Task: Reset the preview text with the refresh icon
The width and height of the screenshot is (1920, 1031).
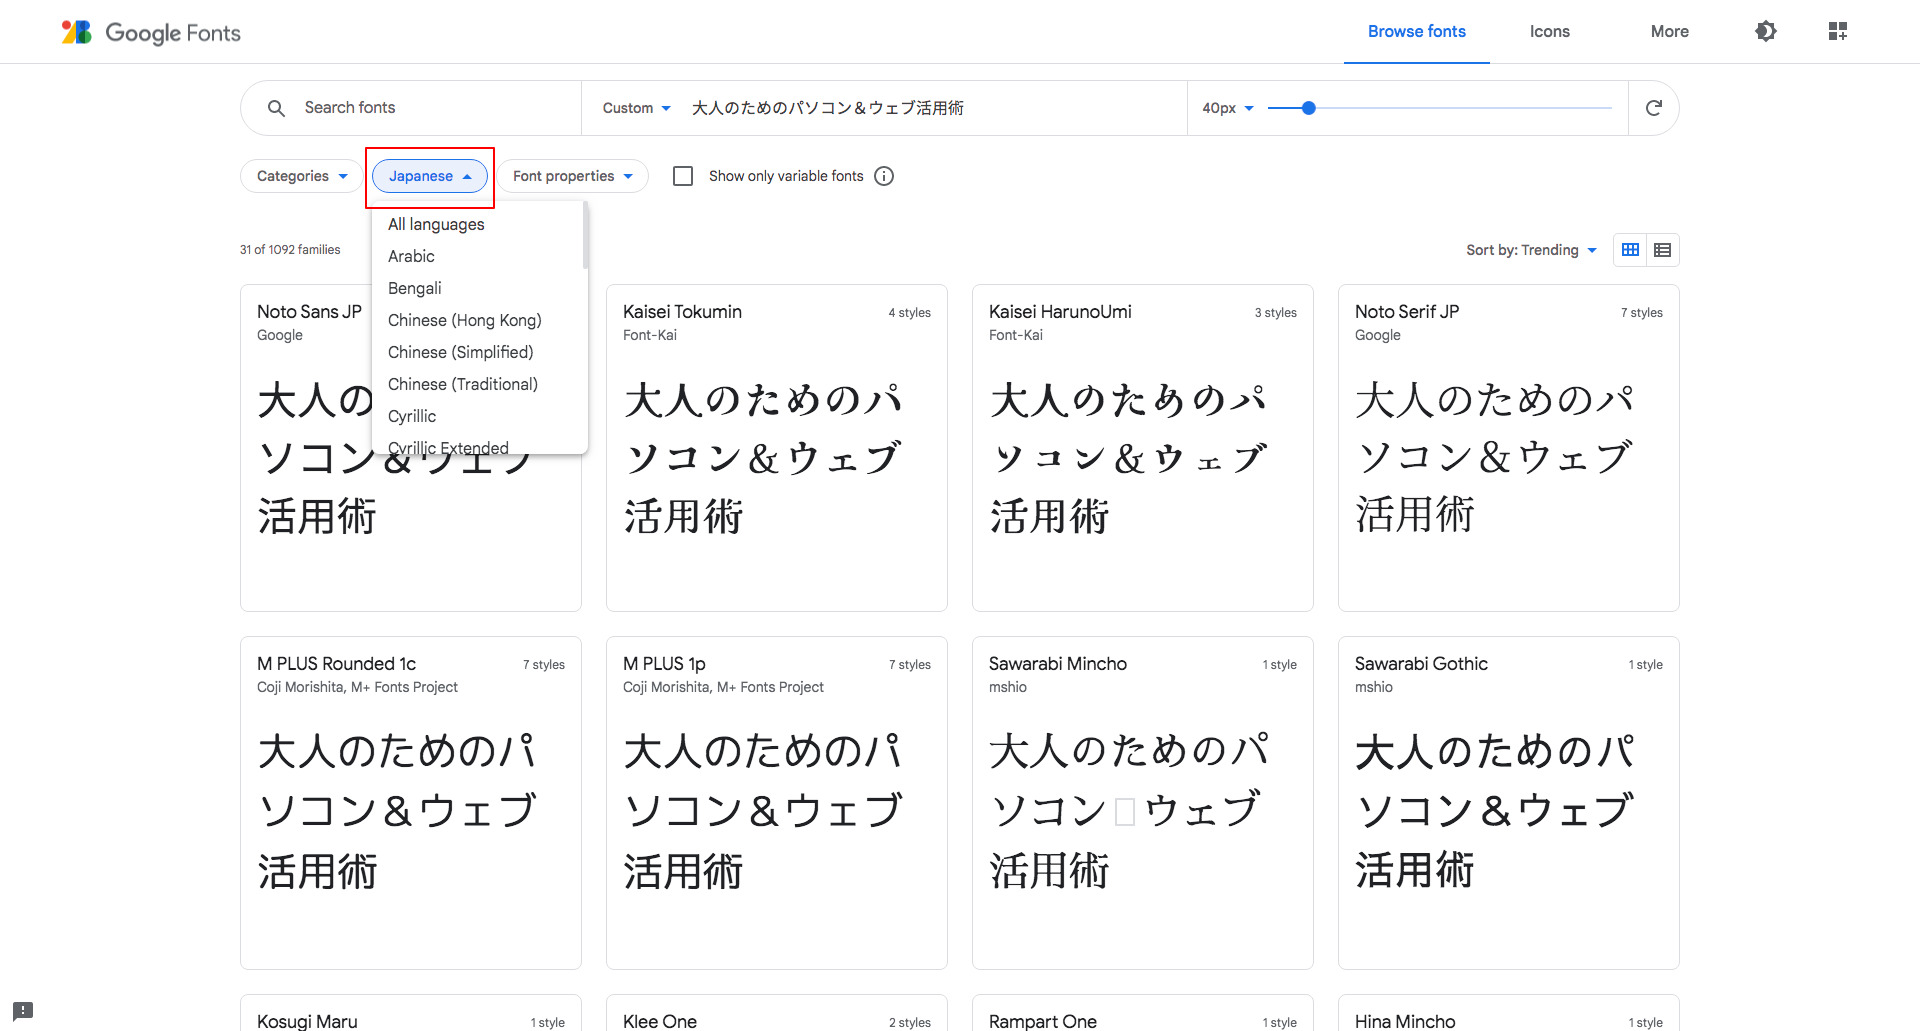Action: 1654,107
